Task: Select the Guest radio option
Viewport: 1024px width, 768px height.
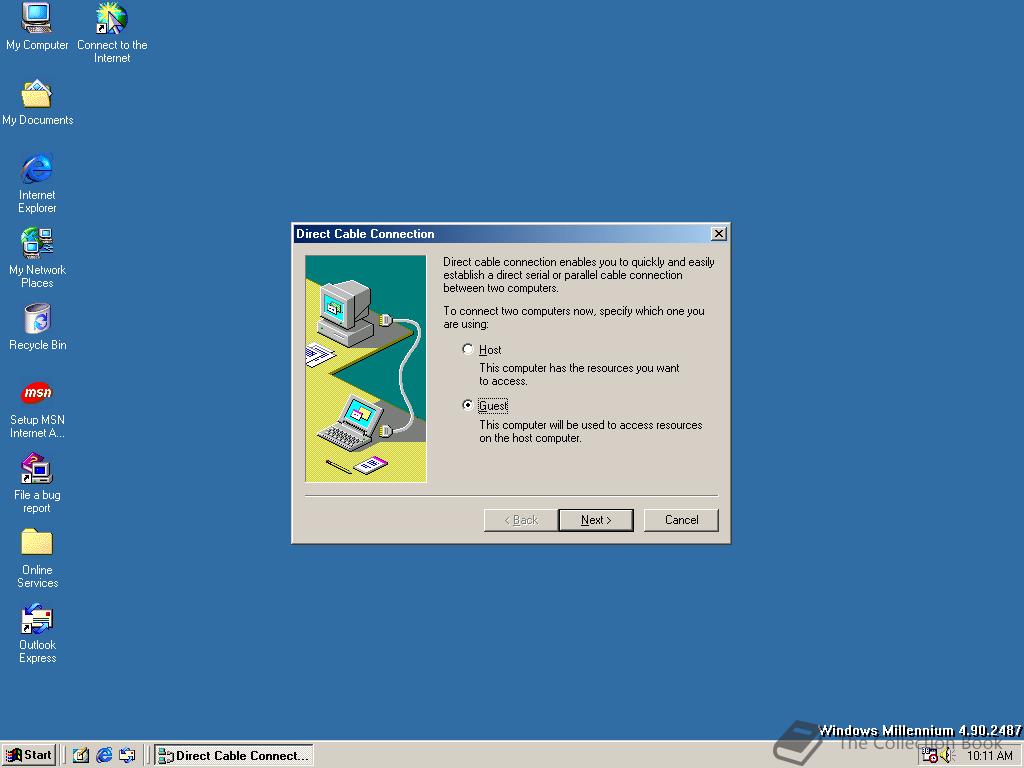Action: point(468,406)
